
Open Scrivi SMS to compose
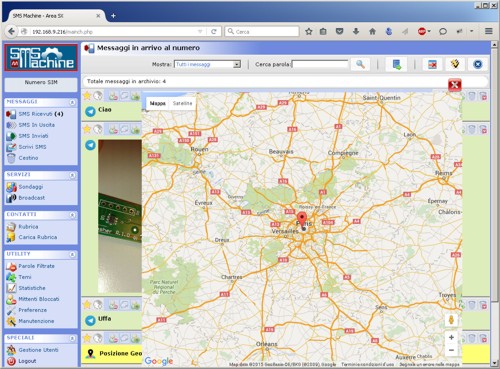pyautogui.click(x=32, y=147)
